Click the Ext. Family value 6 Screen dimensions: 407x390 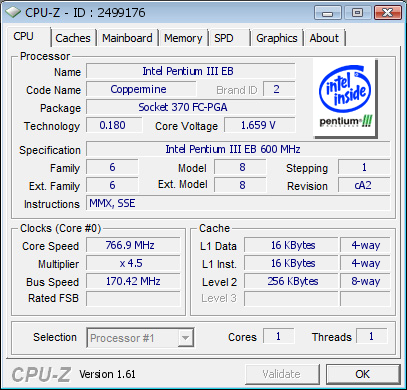pyautogui.click(x=112, y=185)
